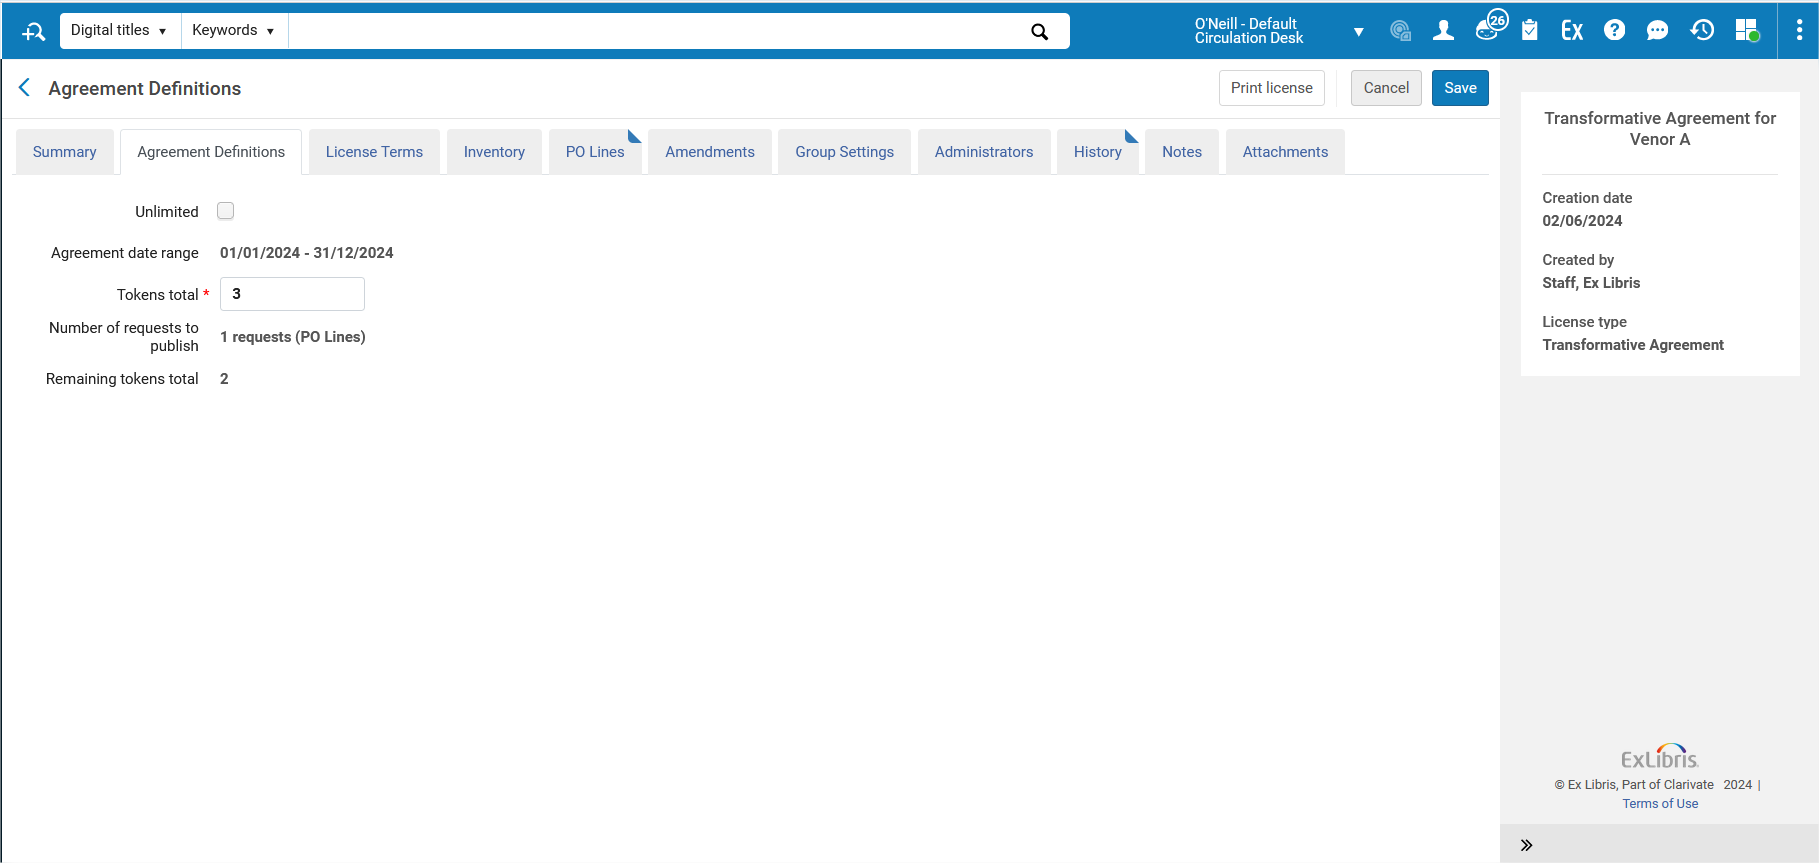The width and height of the screenshot is (1819, 863).
Task: Click the 'Transformative Agreement for Venor A' title
Action: [x=1660, y=129]
